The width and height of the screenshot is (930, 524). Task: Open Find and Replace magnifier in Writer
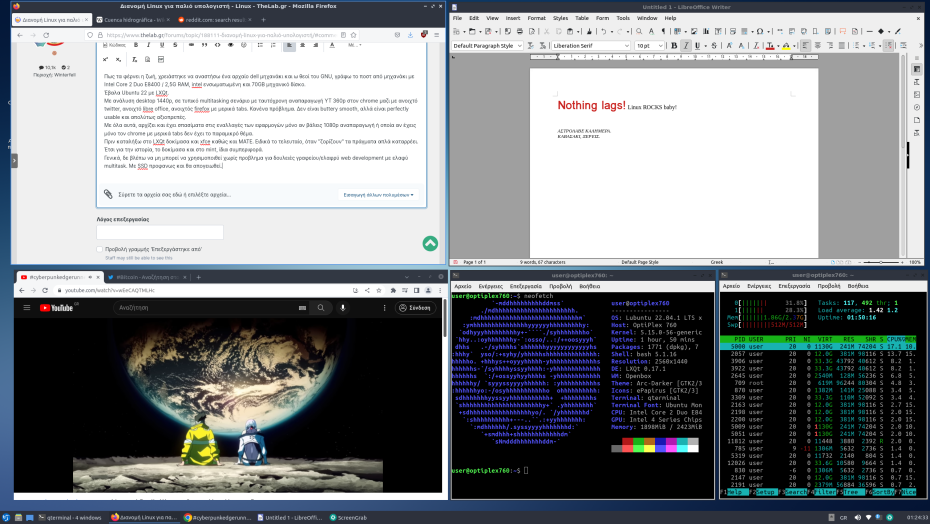[639, 31]
